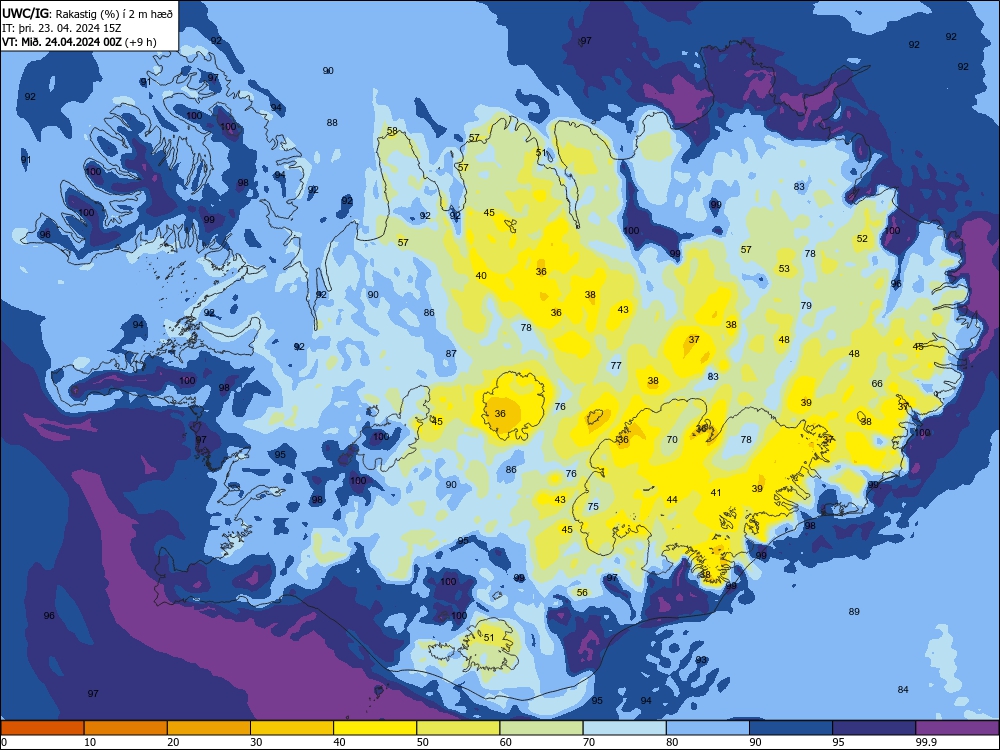The image size is (1000, 750).
Task: Click the 'VT: Mið. 24.04.2024 00Z (+9 h)' line
Action: 79,42
